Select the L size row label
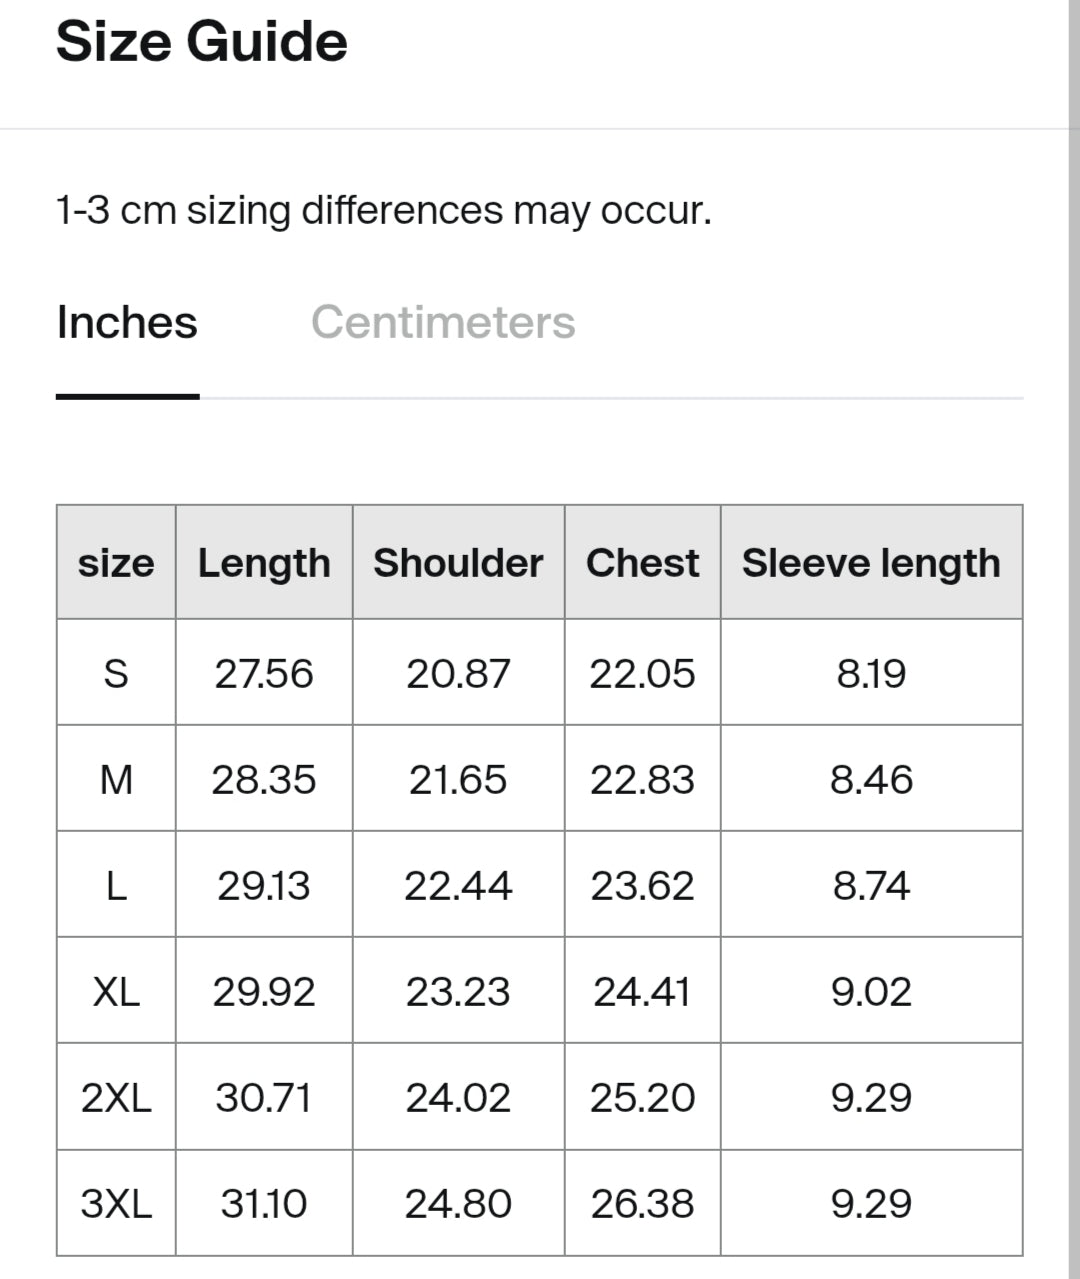1080x1279 pixels. click(116, 885)
